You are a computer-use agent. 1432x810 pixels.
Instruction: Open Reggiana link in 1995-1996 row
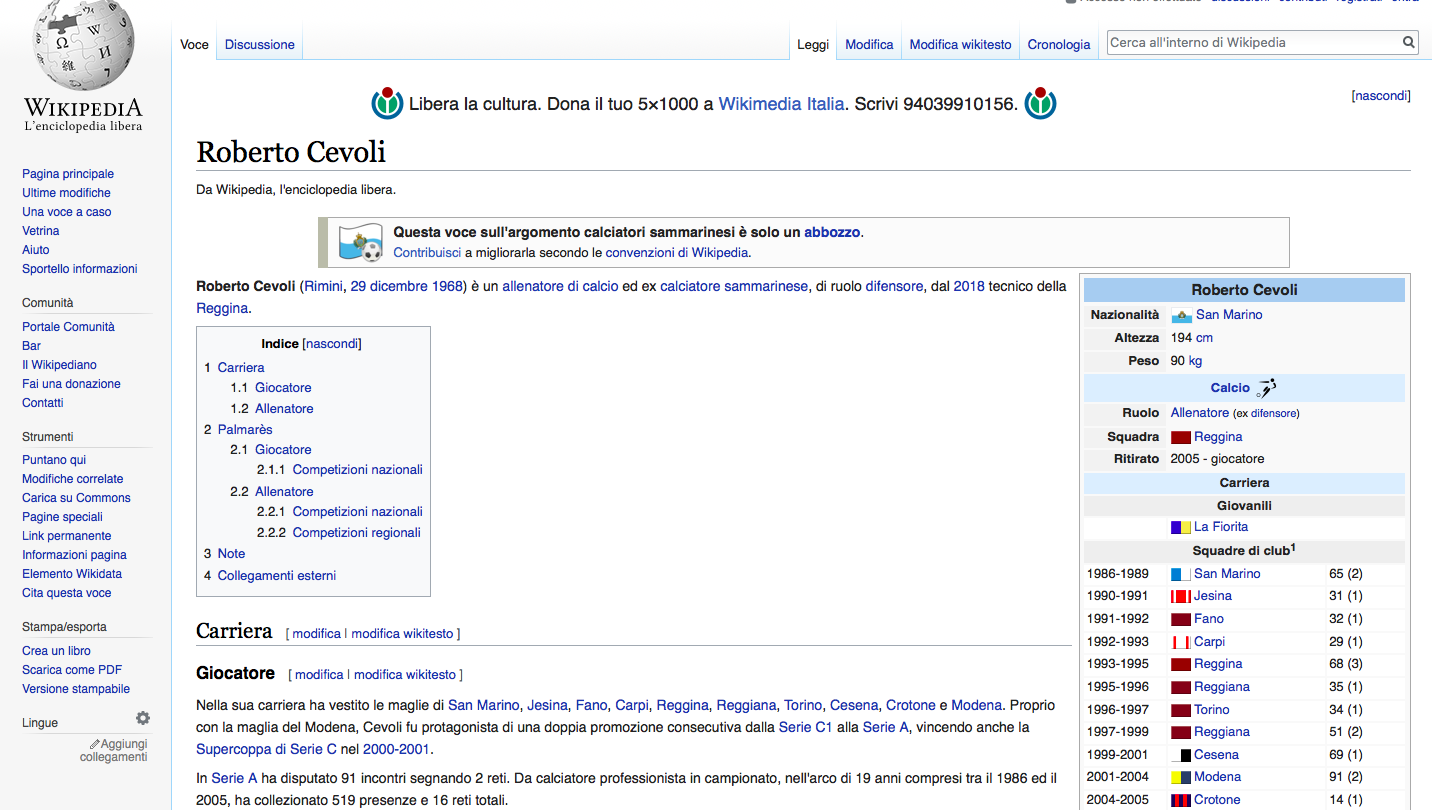(x=1222, y=687)
